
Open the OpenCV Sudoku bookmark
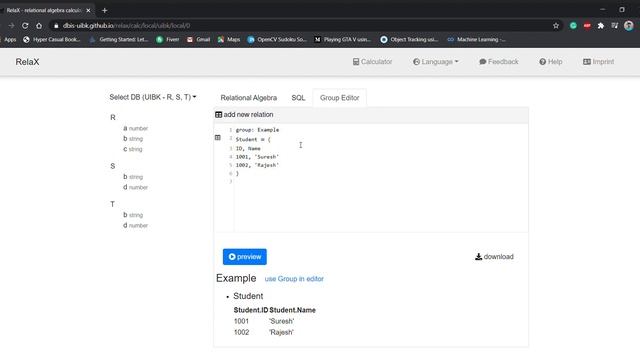point(277,40)
